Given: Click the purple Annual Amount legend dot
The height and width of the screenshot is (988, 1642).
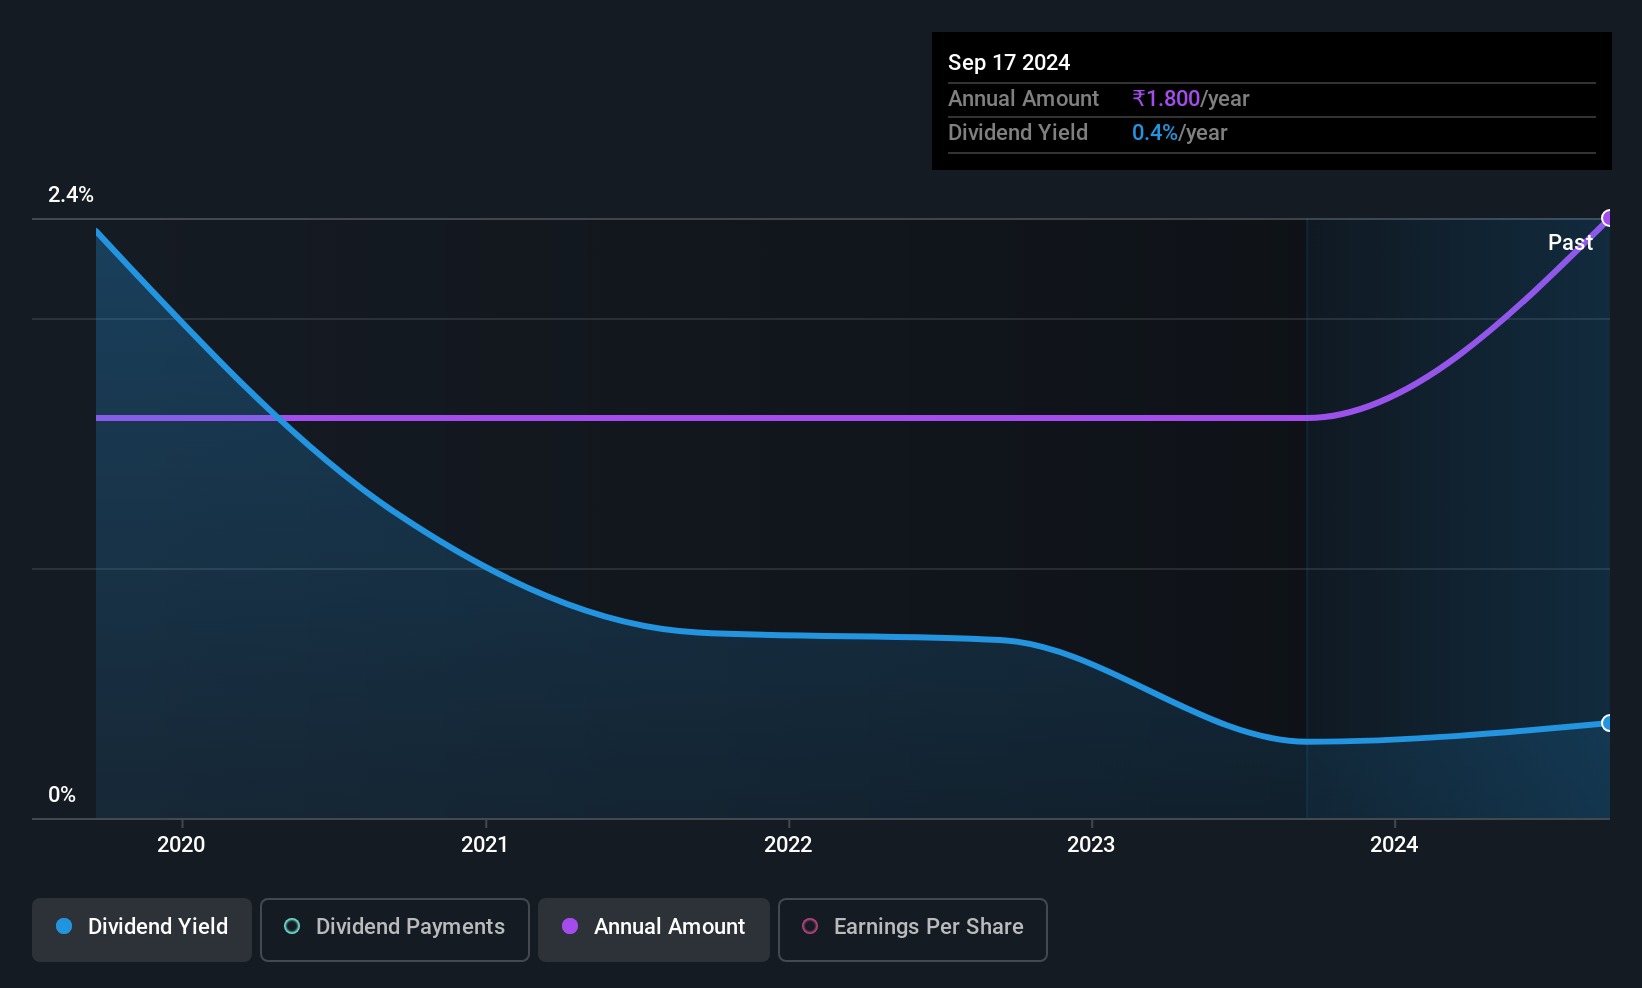Looking at the screenshot, I should [x=570, y=926].
